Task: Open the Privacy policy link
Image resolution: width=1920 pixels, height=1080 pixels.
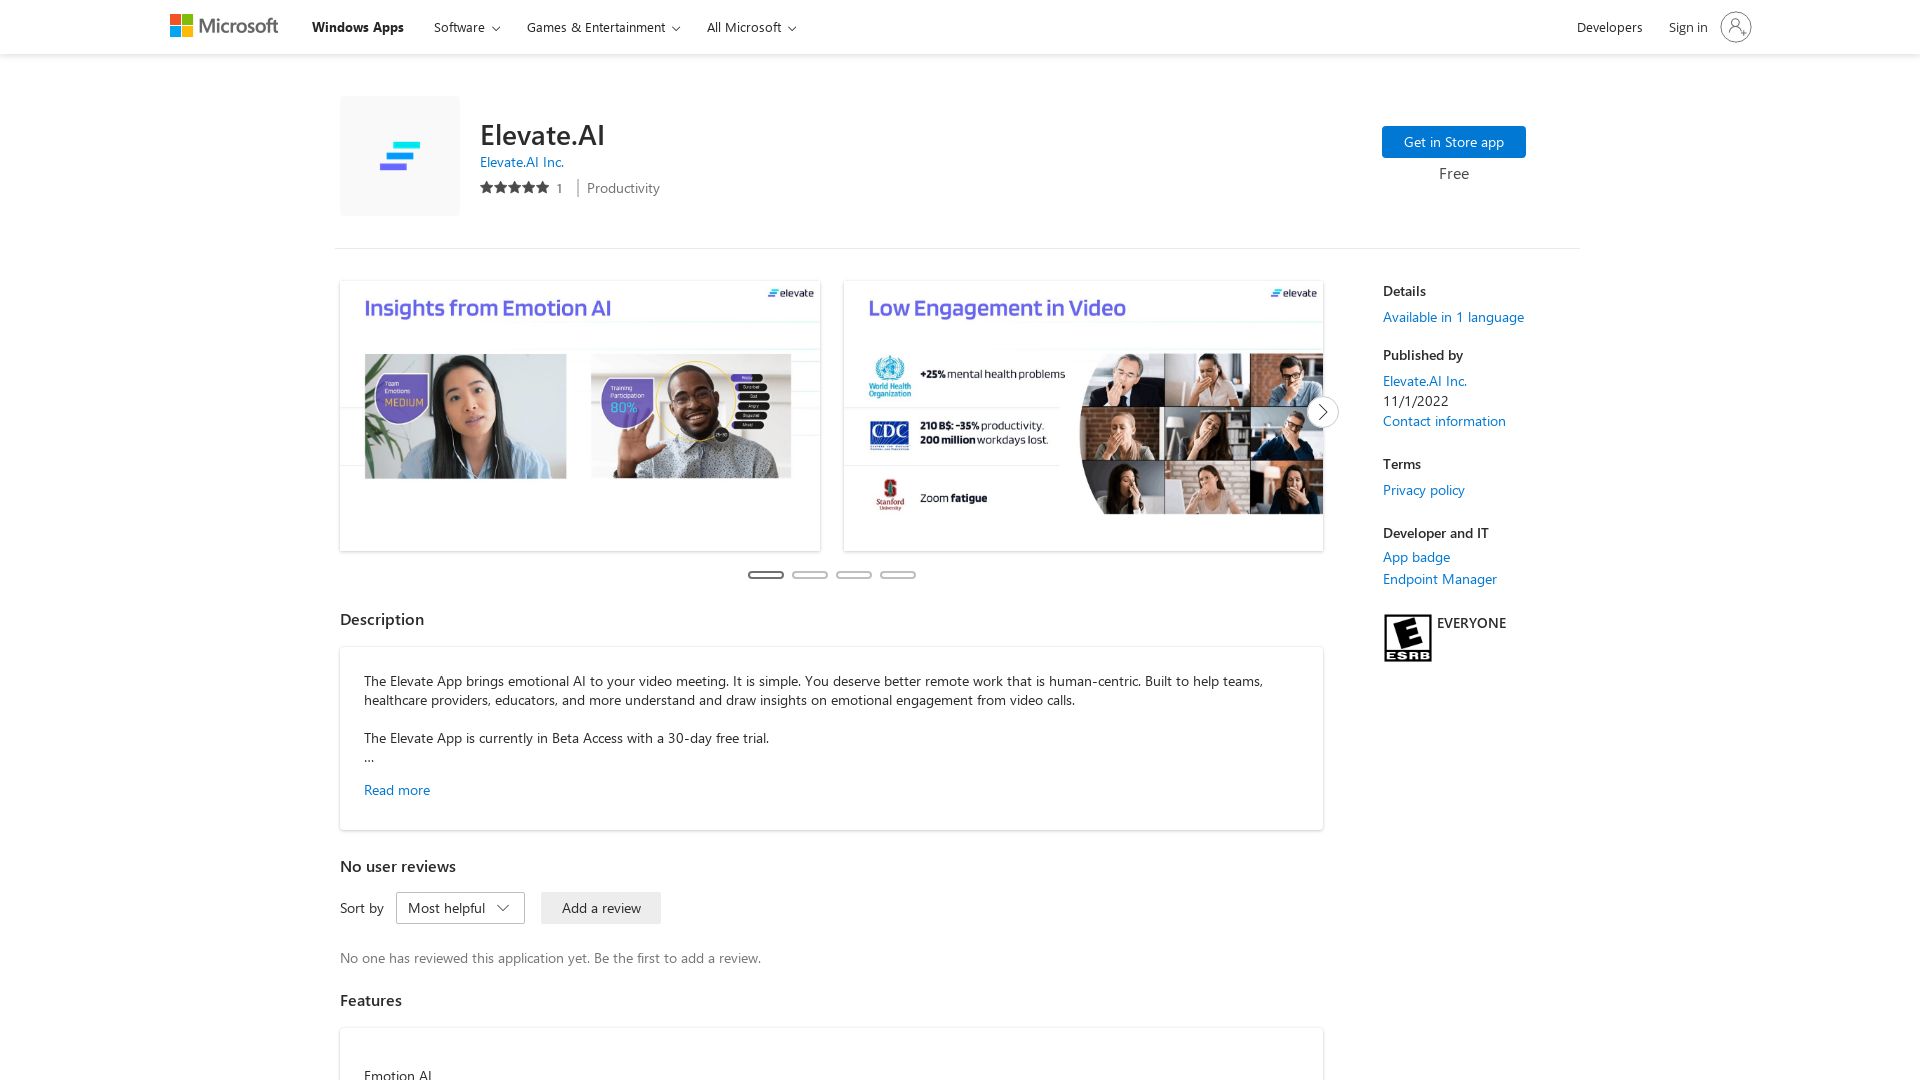Action: (1423, 490)
